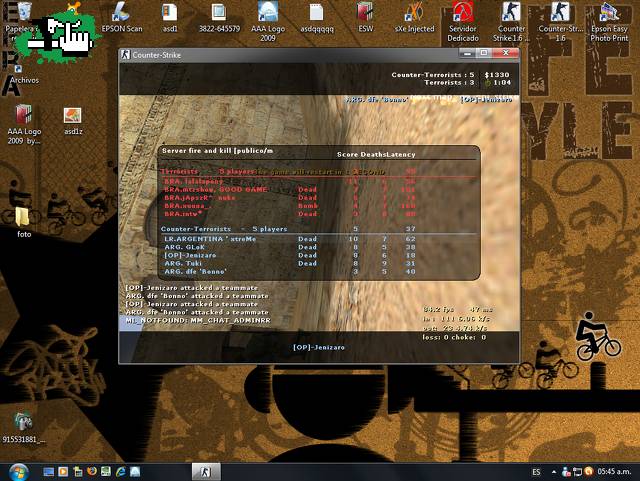Click the '$1330' money display
The image size is (640, 481).
click(497, 75)
